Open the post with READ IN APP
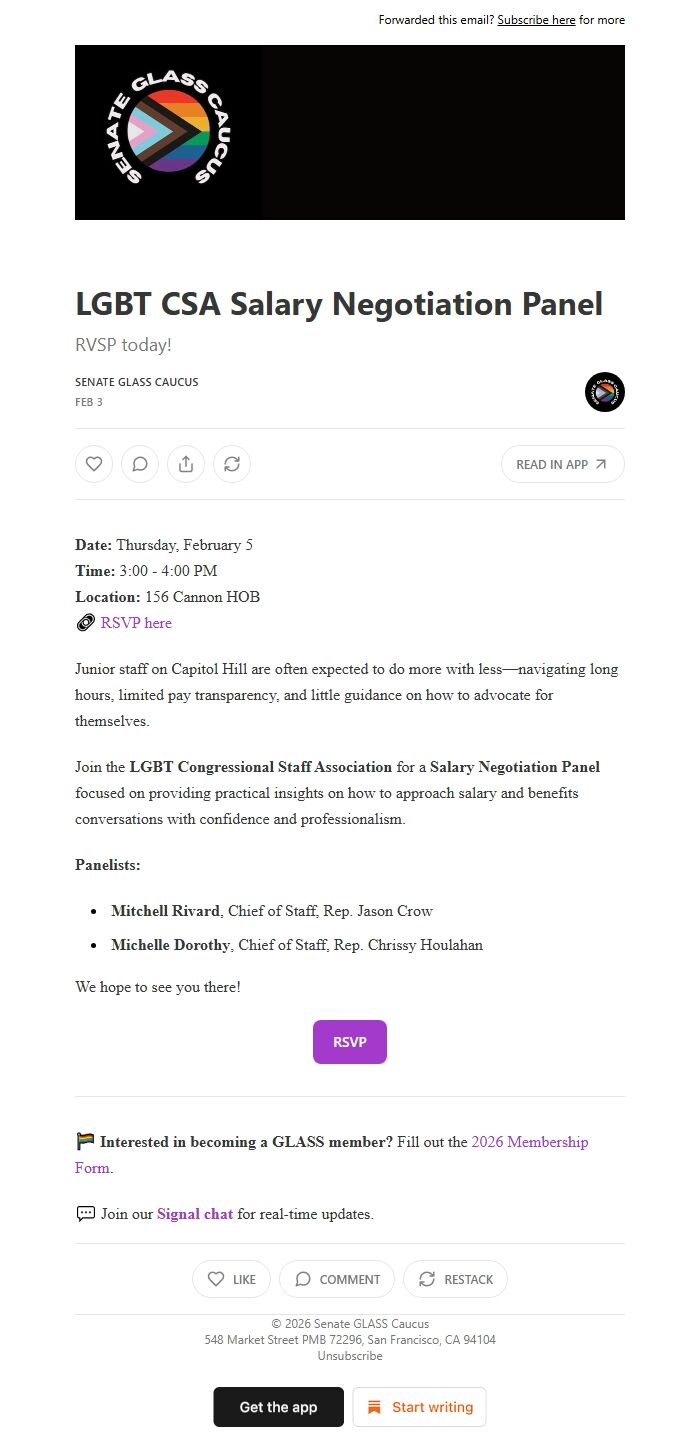This screenshot has height=1436, width=700. pos(562,463)
